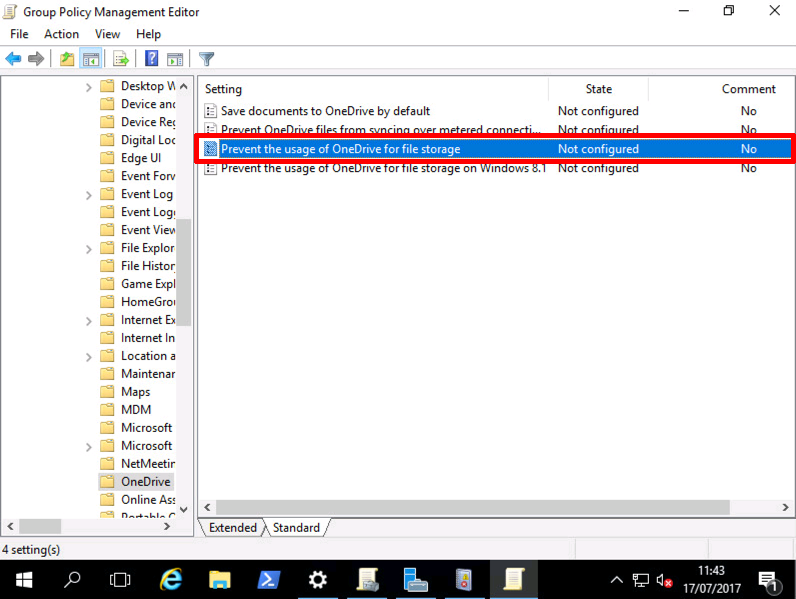Open the Windows Start menu
Image resolution: width=796 pixels, height=599 pixels.
[24, 580]
